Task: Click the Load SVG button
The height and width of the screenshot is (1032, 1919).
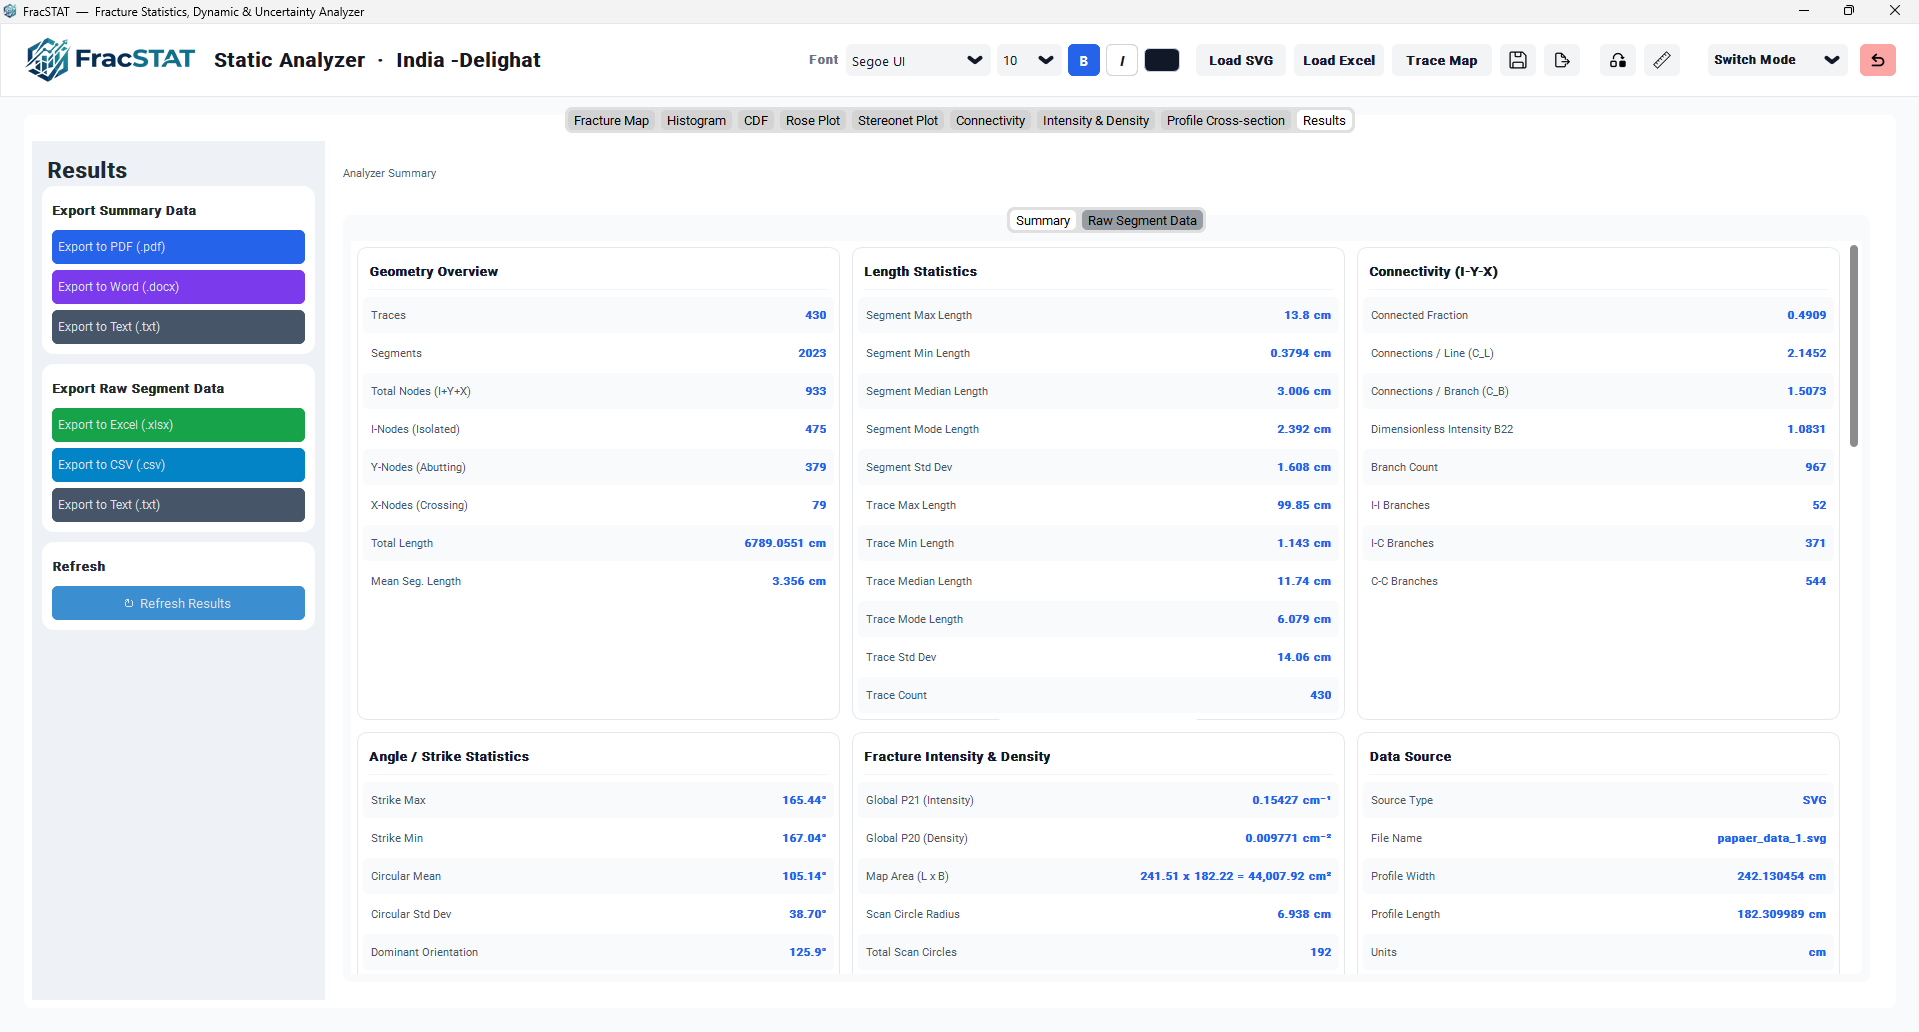Action: click(x=1240, y=60)
